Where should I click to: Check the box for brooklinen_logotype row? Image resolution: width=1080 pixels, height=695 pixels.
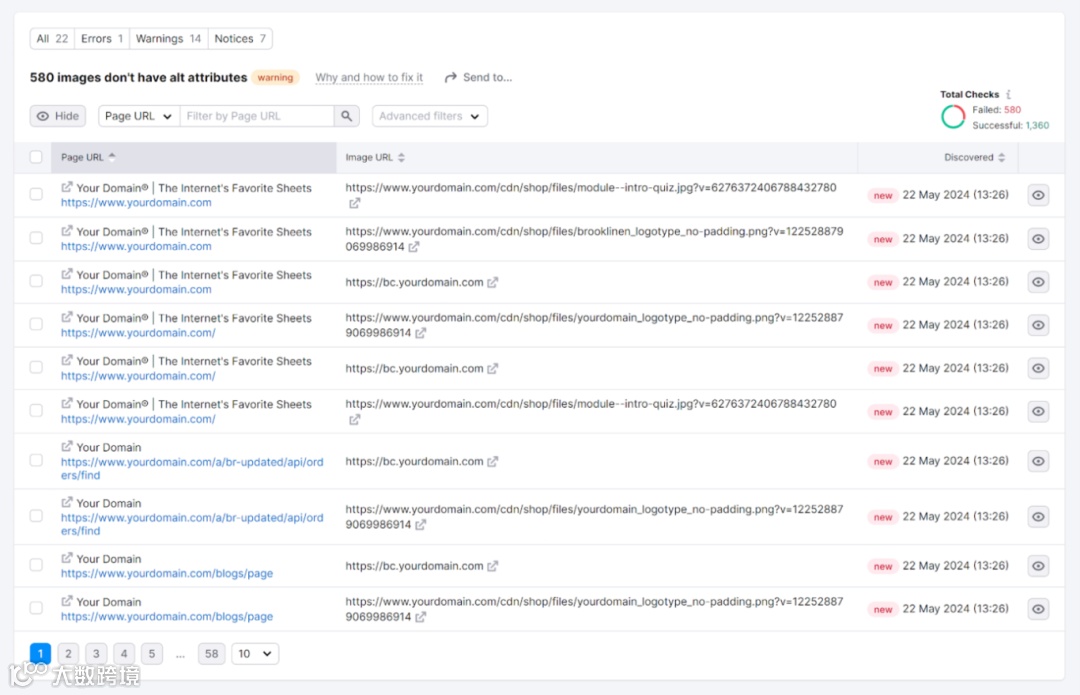tap(36, 238)
